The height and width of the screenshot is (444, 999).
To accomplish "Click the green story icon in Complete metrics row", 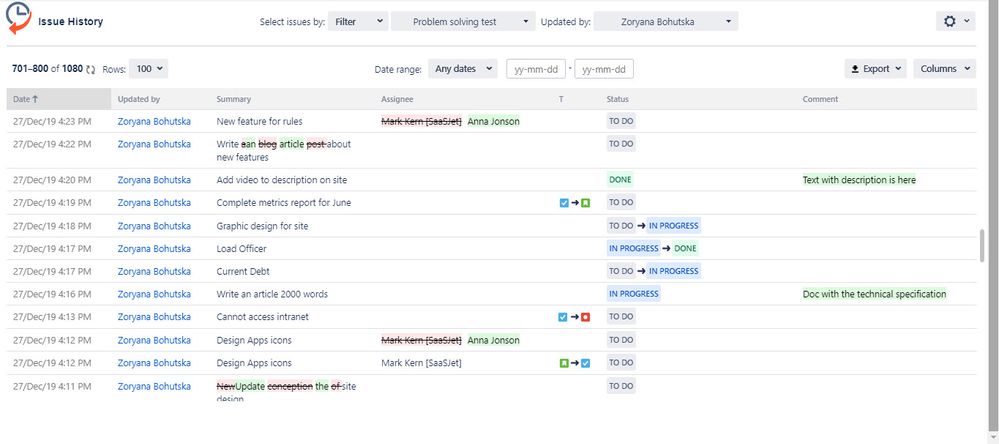I will [586, 203].
